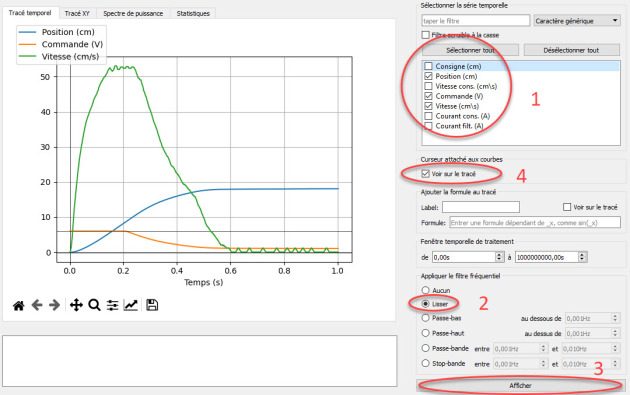Click the window start time field 0,00s
This screenshot has height=395, width=630.
tap(464, 257)
